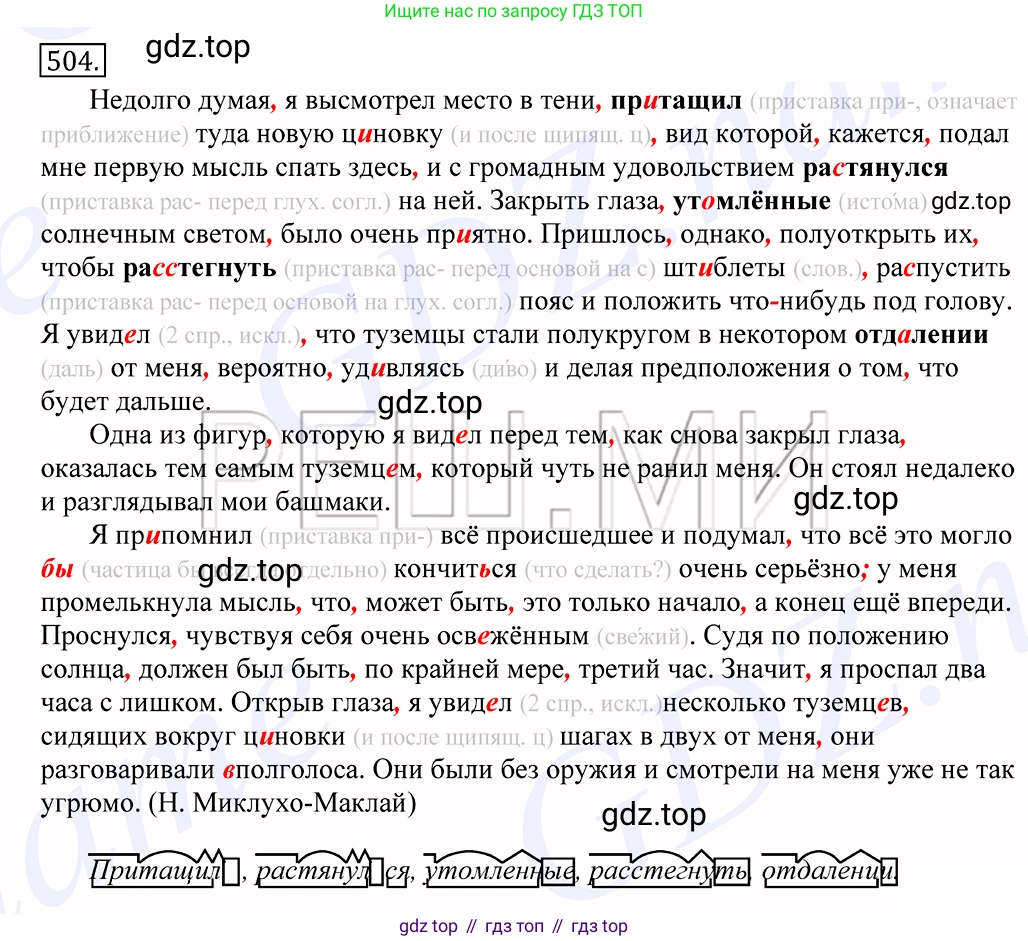
Task: Click the exercise number 504 label
Action: 68,60
